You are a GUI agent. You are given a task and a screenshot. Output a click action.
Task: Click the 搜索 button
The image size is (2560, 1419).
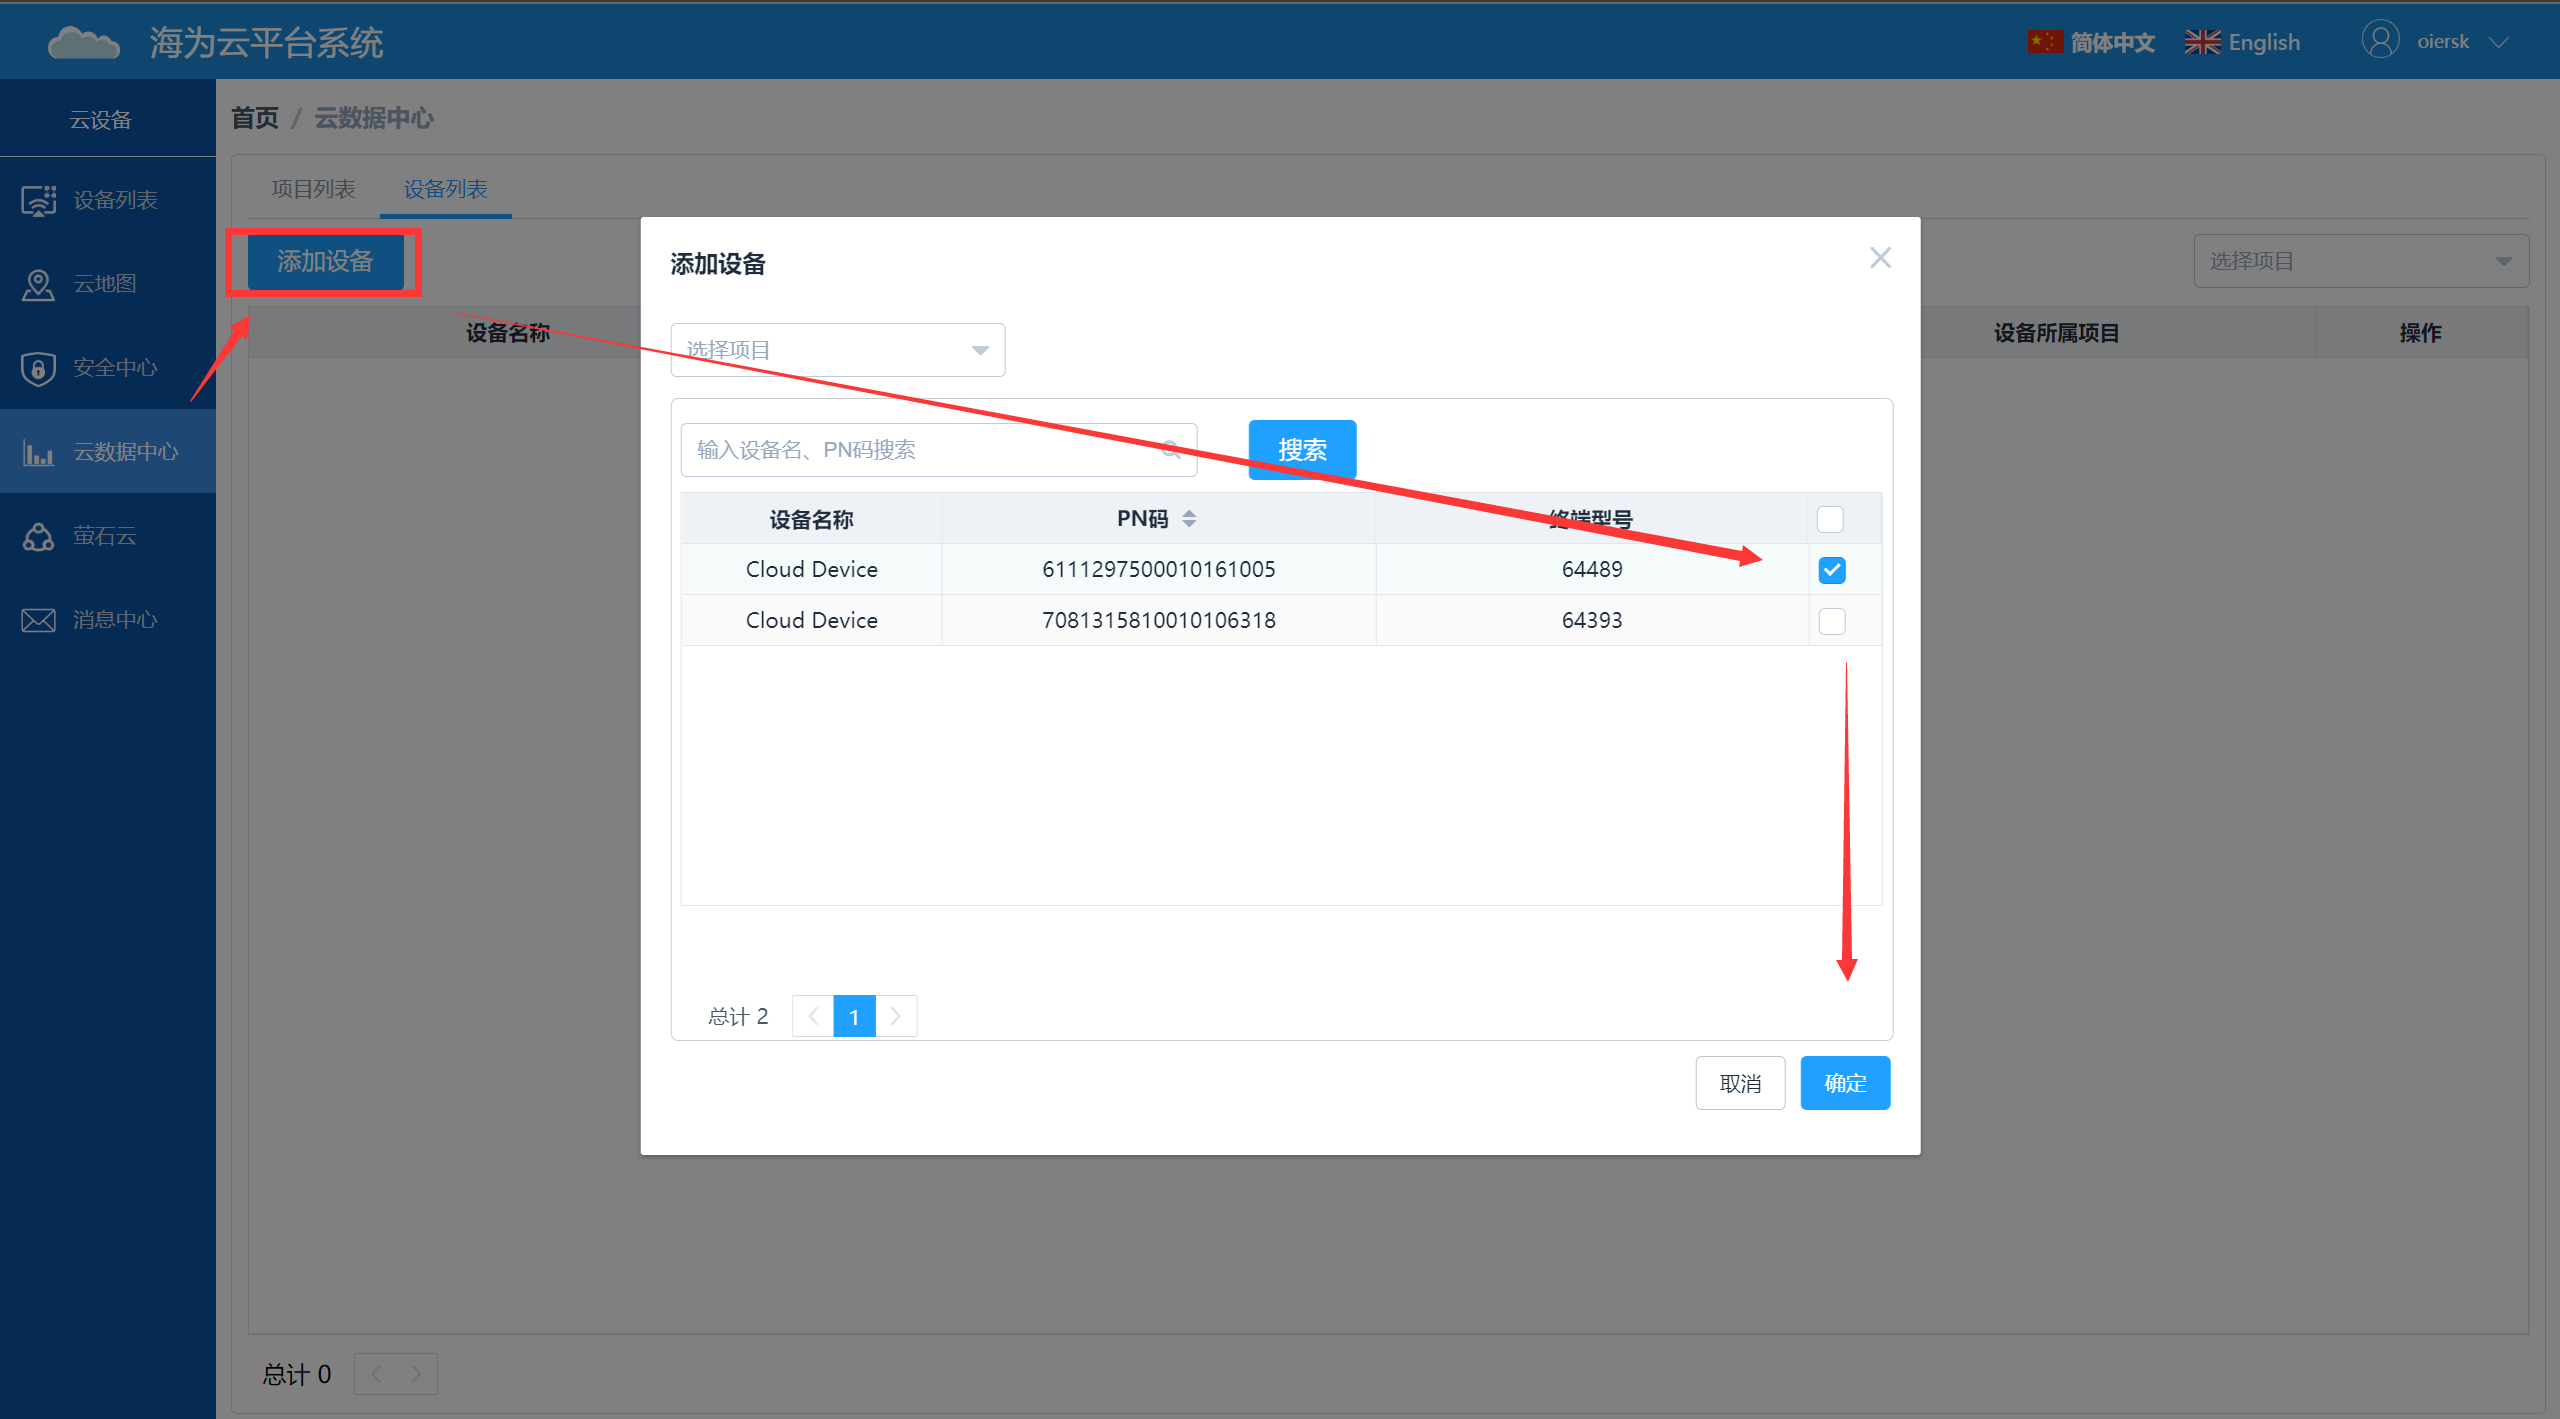click(1302, 450)
